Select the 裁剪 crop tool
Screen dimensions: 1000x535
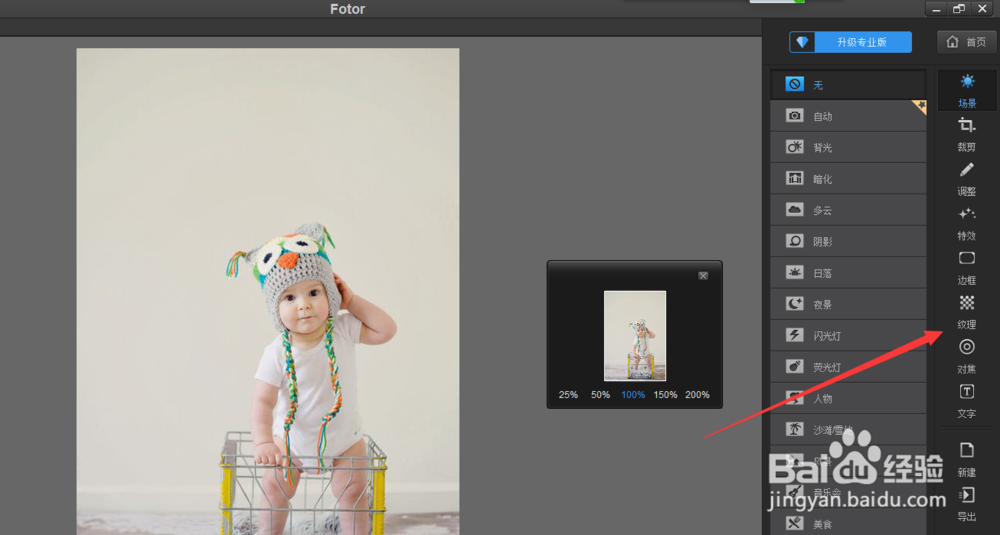(967, 131)
